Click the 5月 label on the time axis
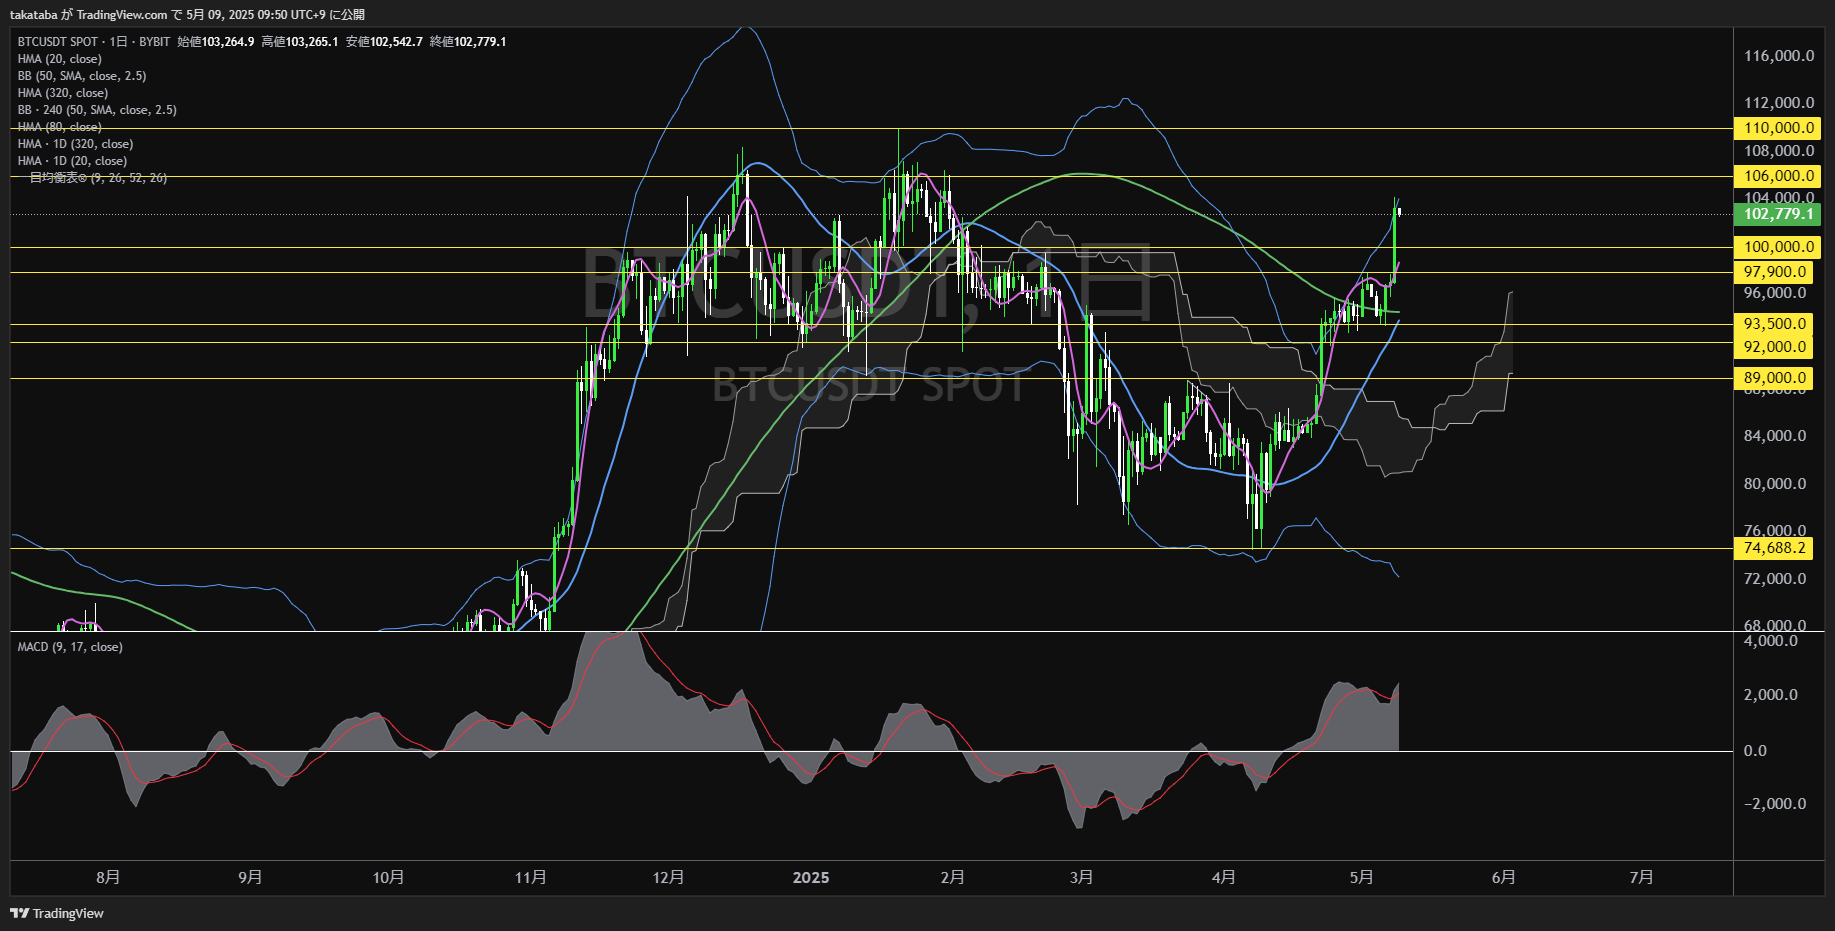1835x931 pixels. coord(1361,877)
